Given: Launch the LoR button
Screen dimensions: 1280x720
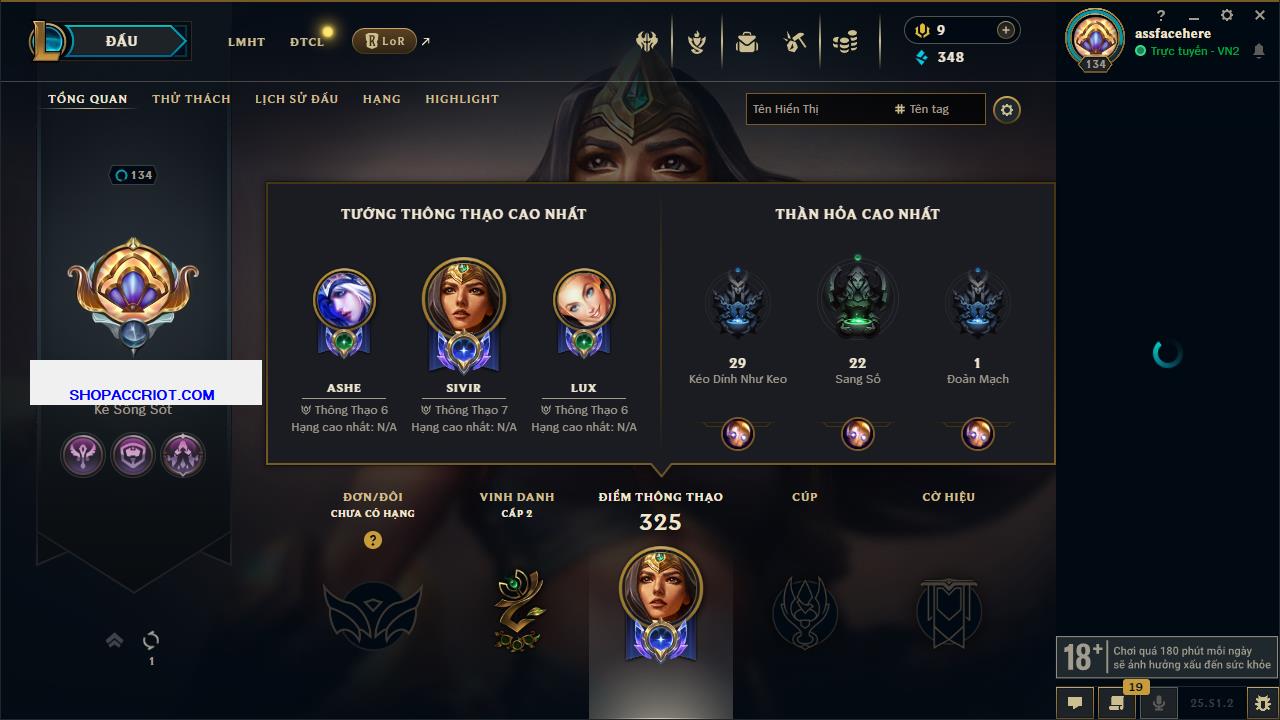Looking at the screenshot, I should click(384, 41).
